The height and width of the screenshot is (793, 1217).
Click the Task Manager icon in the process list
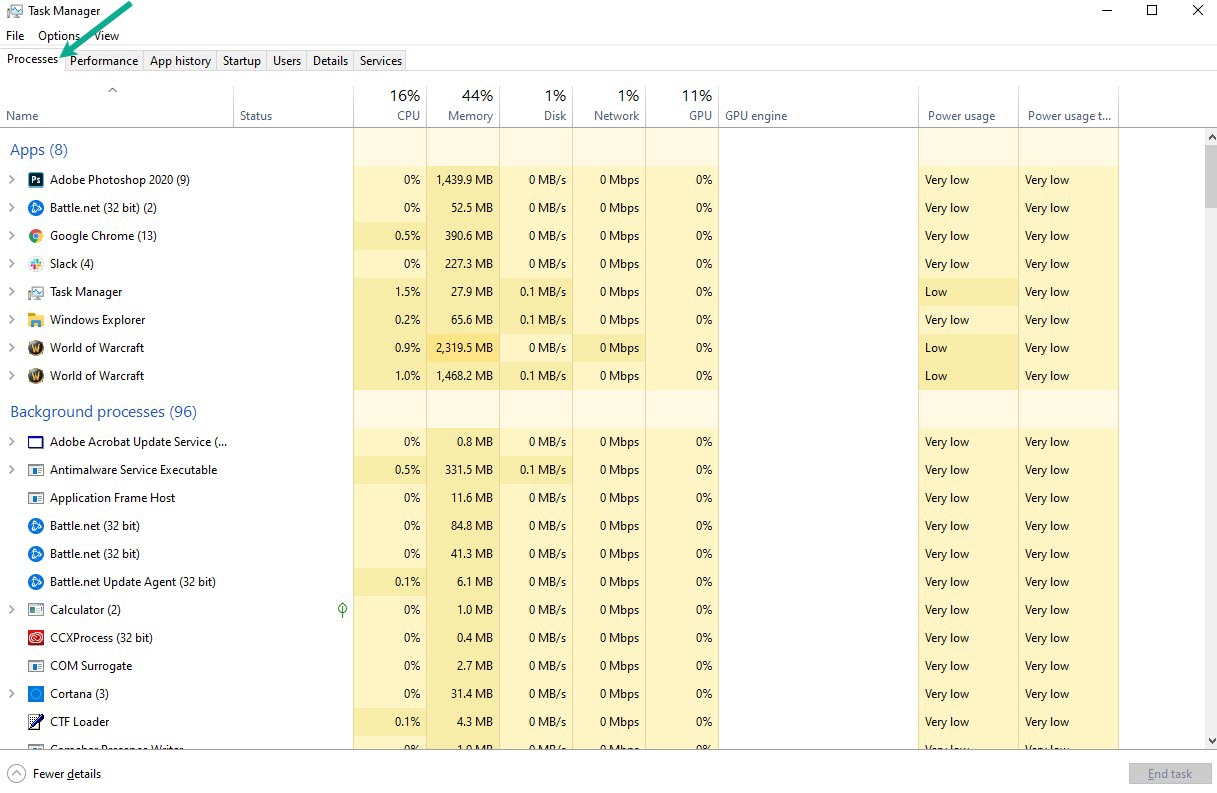pyautogui.click(x=35, y=292)
